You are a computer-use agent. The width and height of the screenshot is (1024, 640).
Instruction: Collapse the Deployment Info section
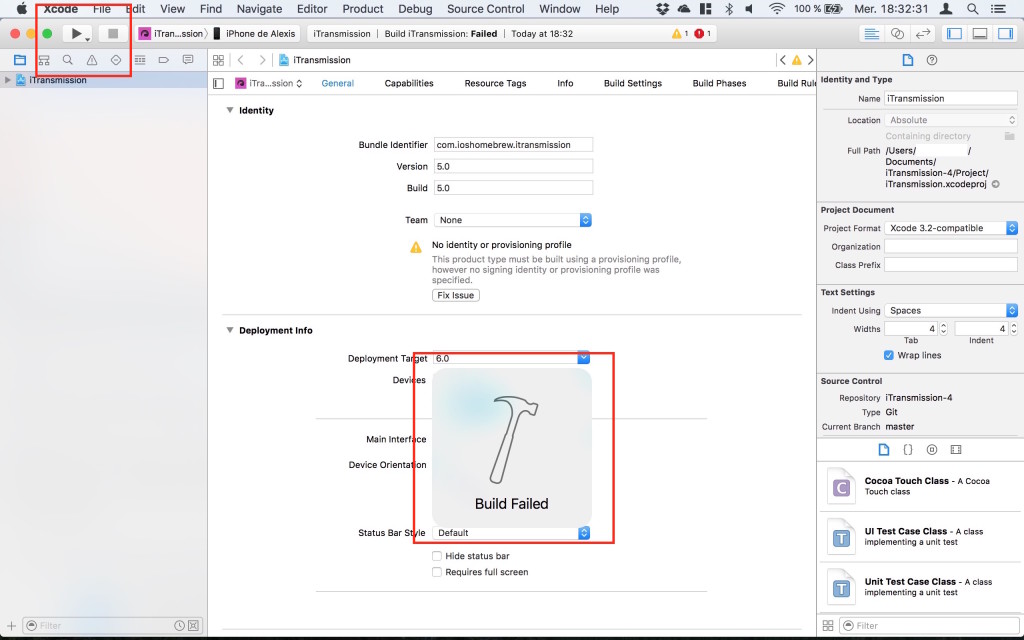230,330
